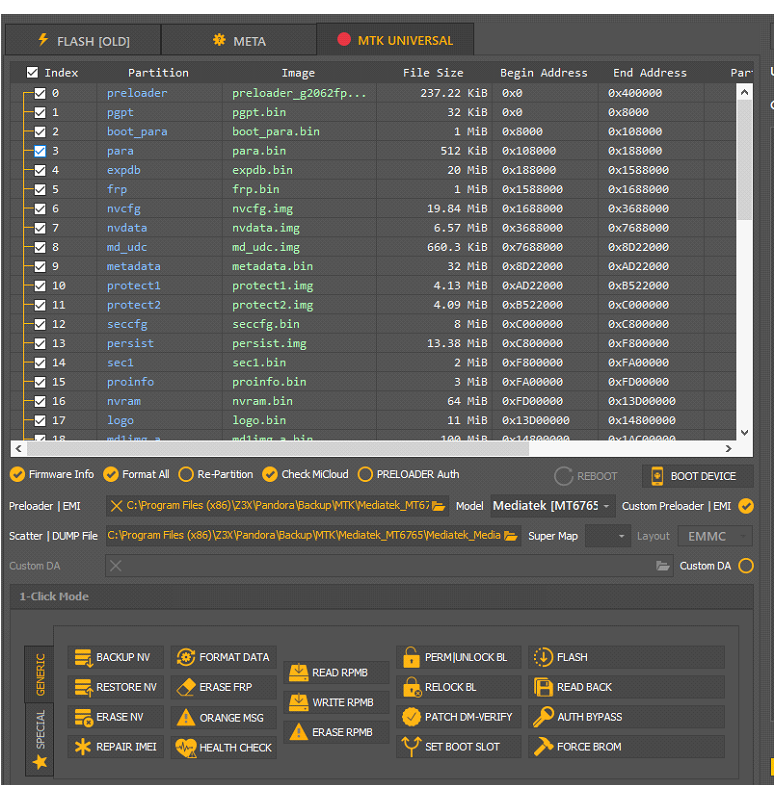Click ERASE FRP eraser icon
The width and height of the screenshot is (775, 785).
click(186, 687)
